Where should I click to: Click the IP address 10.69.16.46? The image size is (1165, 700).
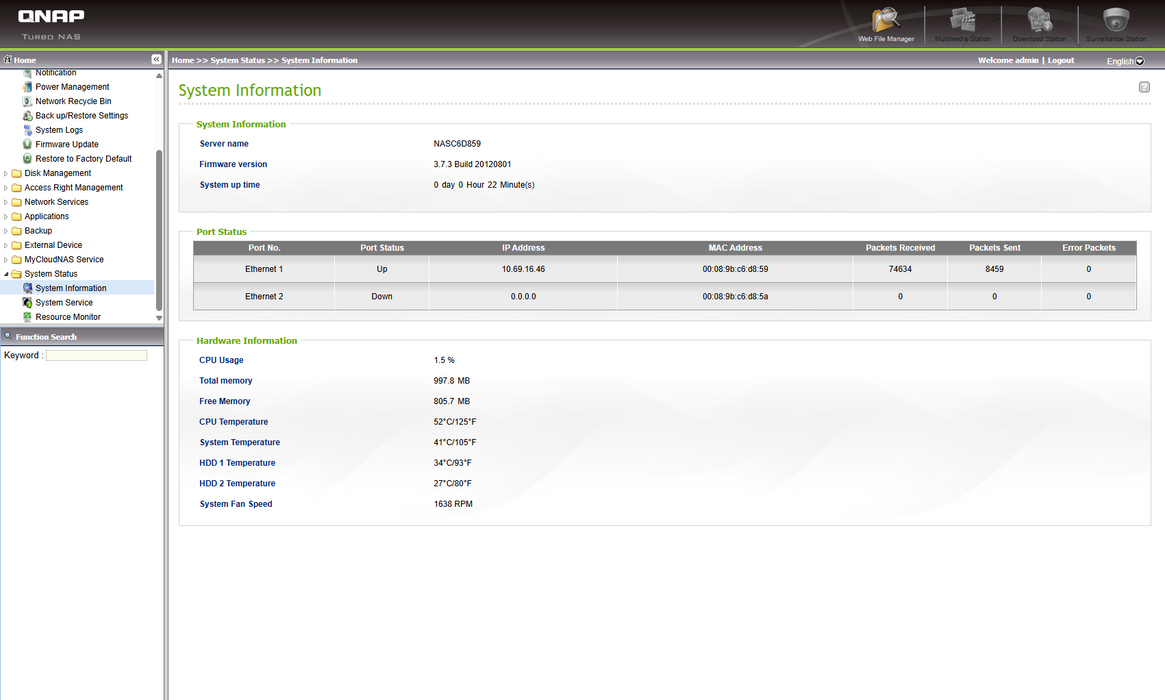pyautogui.click(x=523, y=269)
